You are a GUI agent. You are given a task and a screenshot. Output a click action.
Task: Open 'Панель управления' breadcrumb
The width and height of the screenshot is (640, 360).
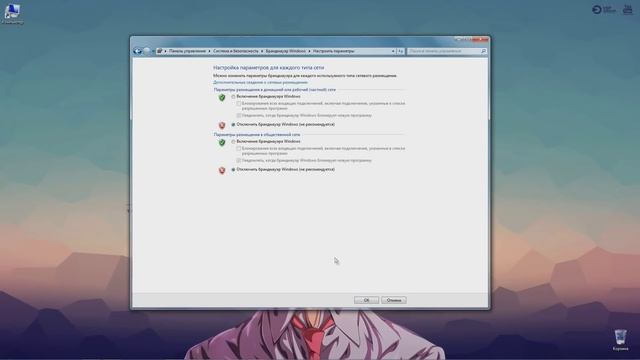pos(187,51)
